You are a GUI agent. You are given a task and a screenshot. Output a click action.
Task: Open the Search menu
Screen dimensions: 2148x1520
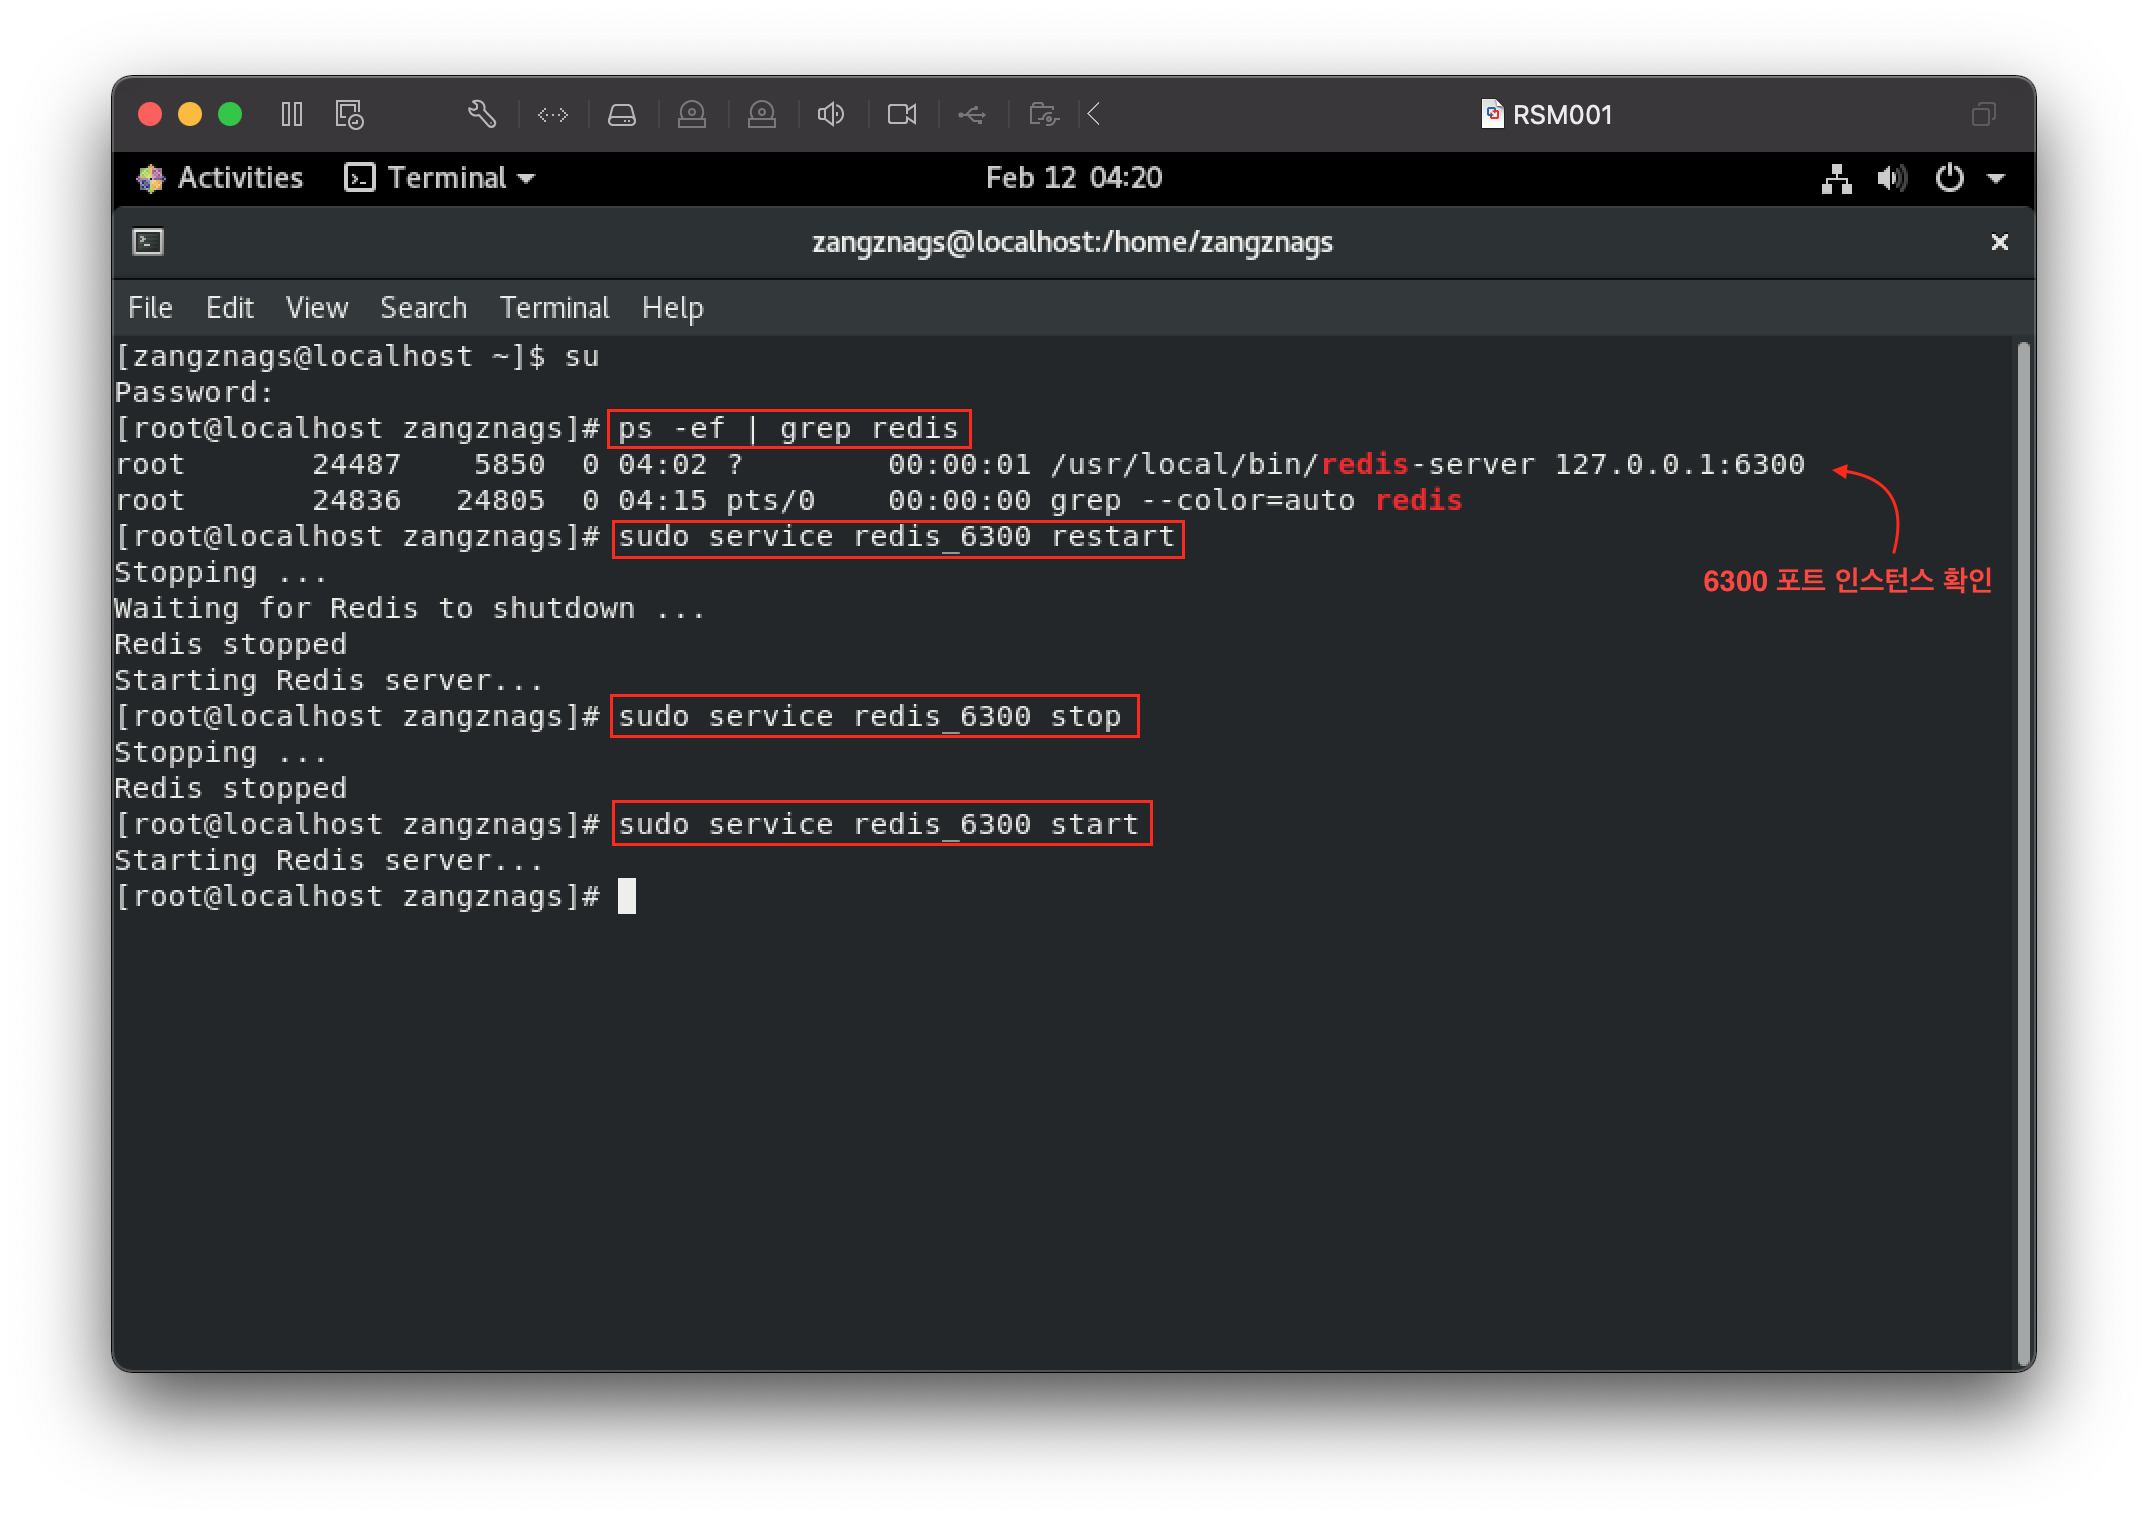pyautogui.click(x=423, y=308)
